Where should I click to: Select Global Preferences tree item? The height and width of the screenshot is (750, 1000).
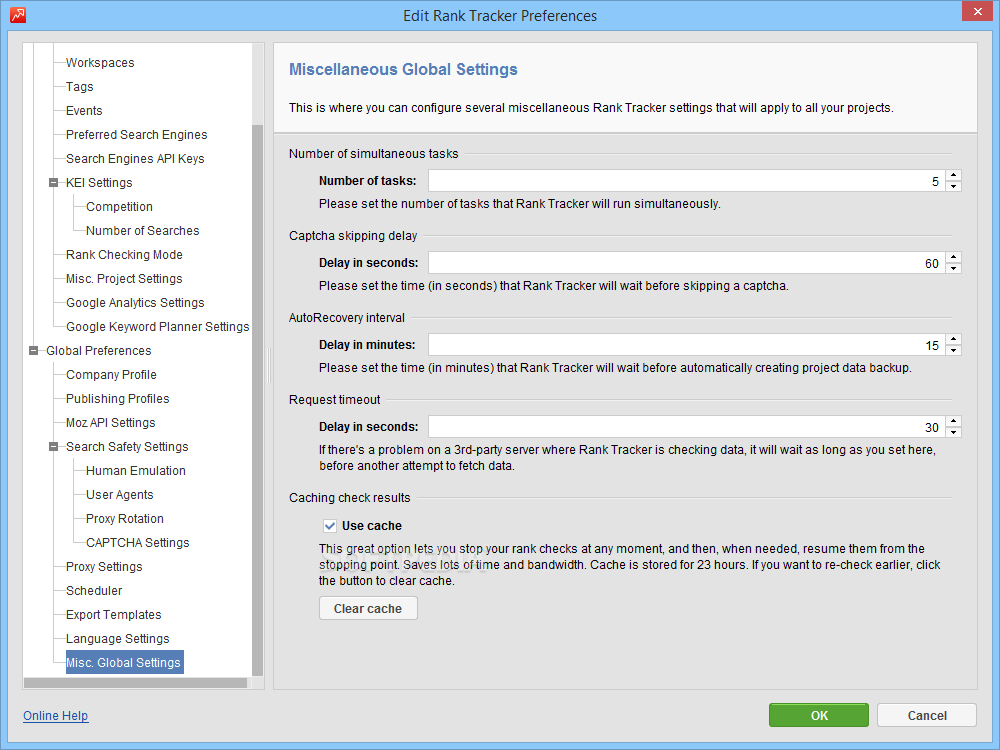(99, 351)
